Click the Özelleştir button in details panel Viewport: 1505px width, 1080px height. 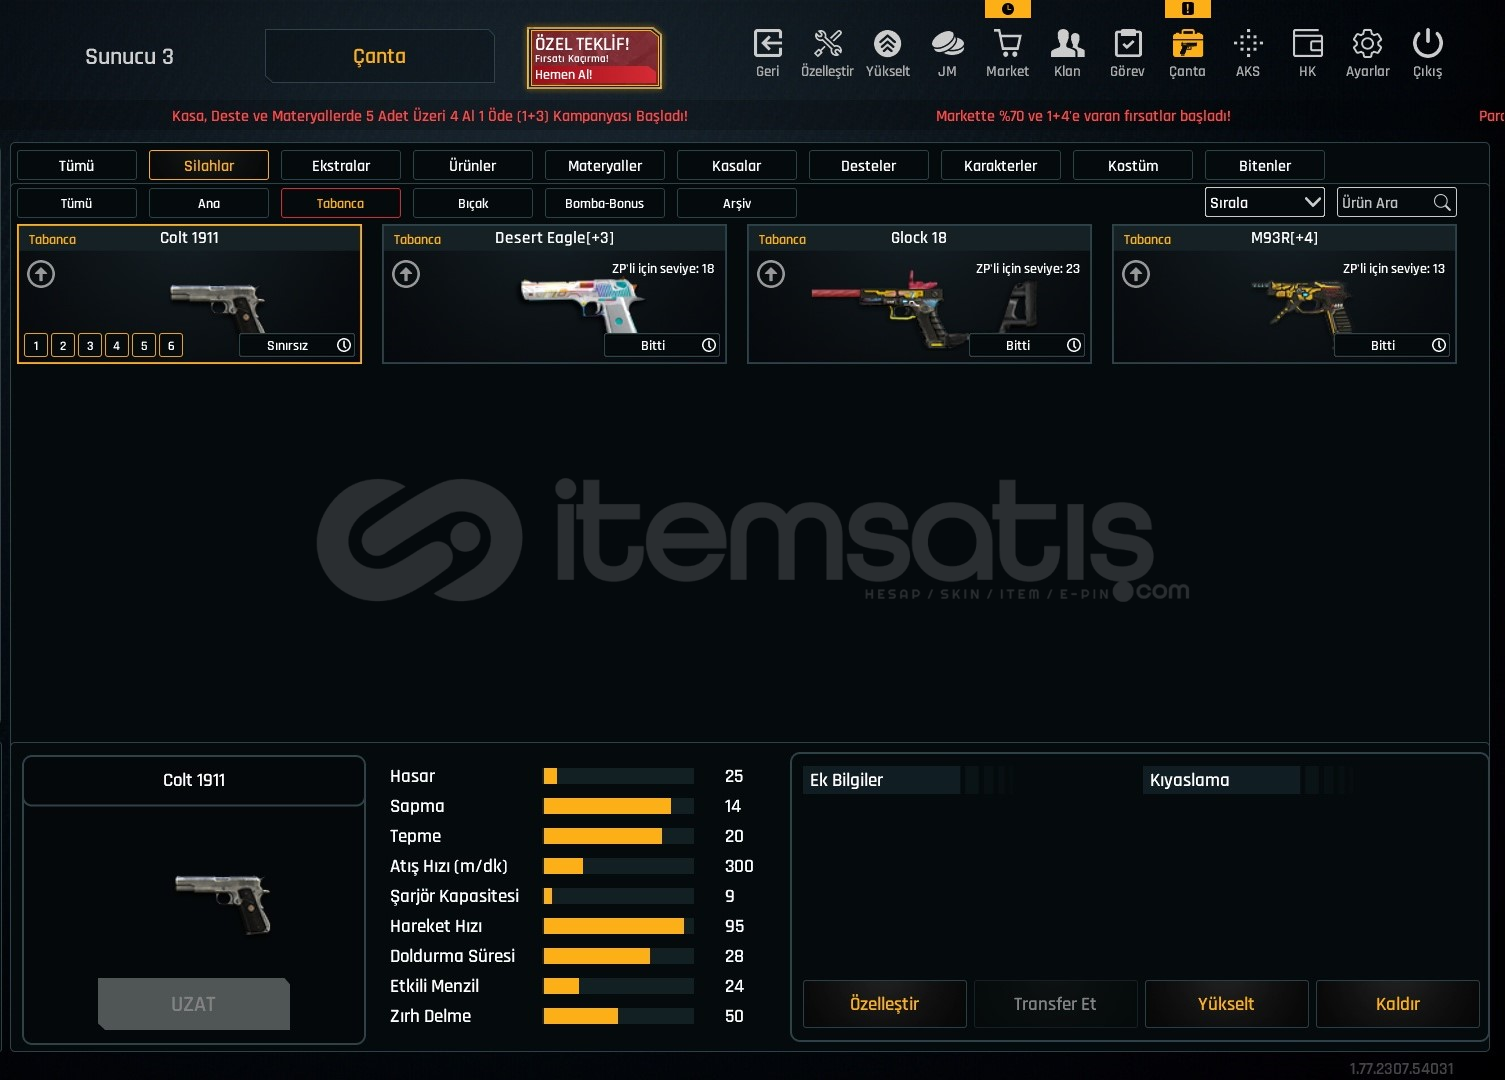coord(885,1004)
